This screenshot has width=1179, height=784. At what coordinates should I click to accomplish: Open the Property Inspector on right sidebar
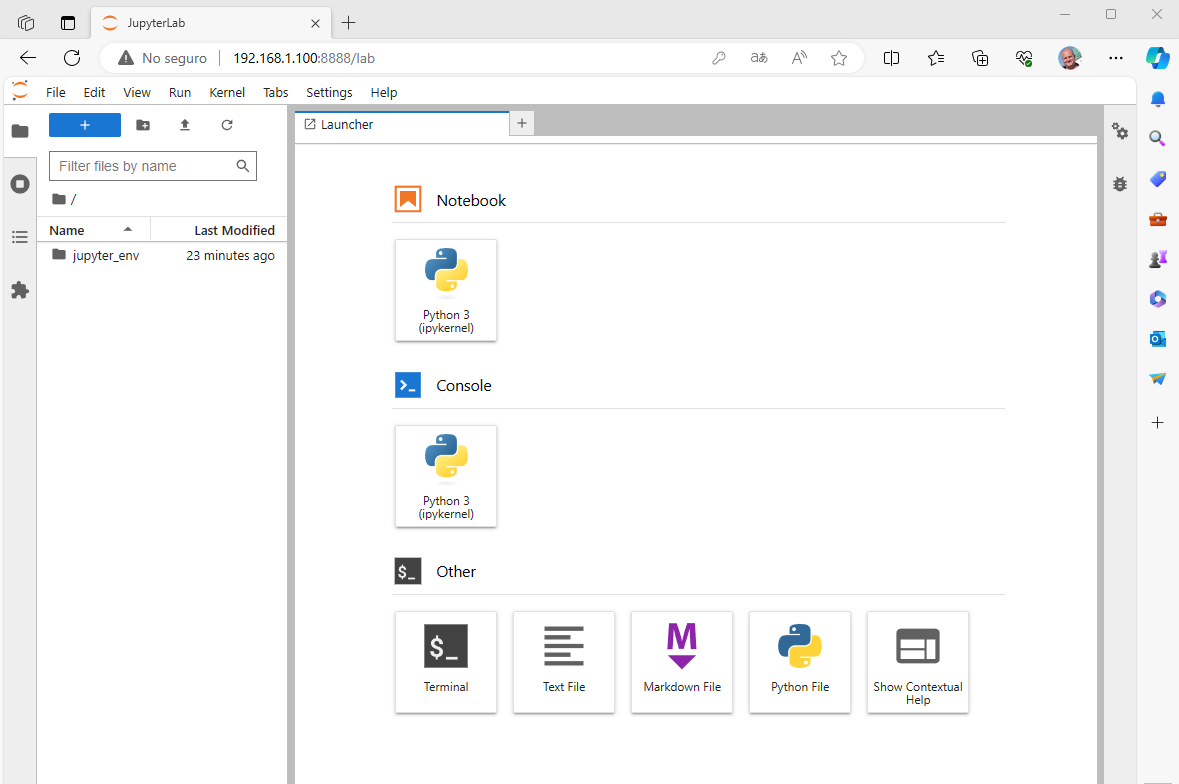[x=1120, y=132]
